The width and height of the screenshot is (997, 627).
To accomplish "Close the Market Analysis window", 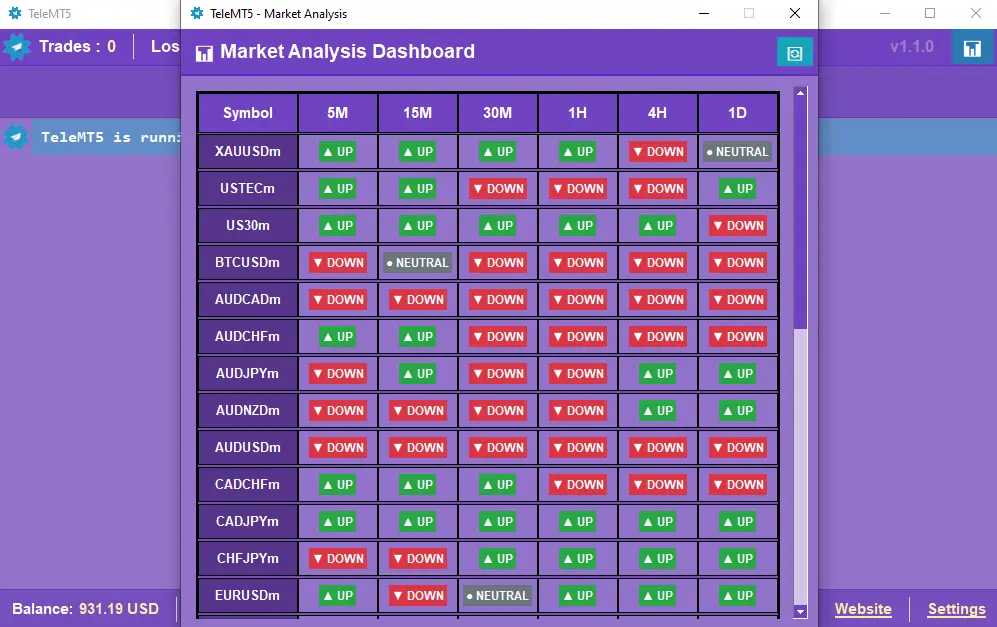I will tap(794, 14).
